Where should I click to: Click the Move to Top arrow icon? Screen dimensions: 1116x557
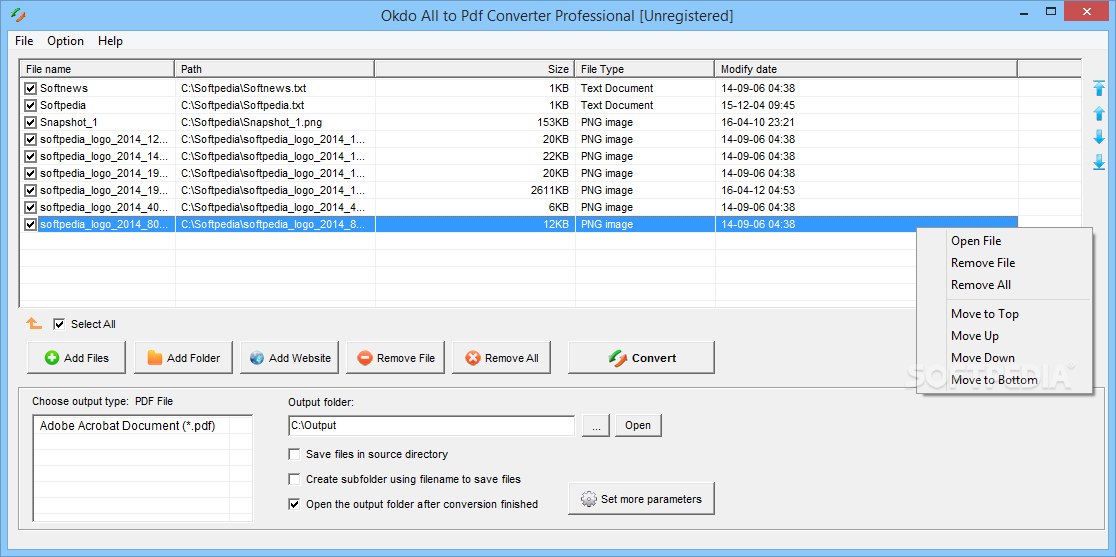tap(1098, 87)
